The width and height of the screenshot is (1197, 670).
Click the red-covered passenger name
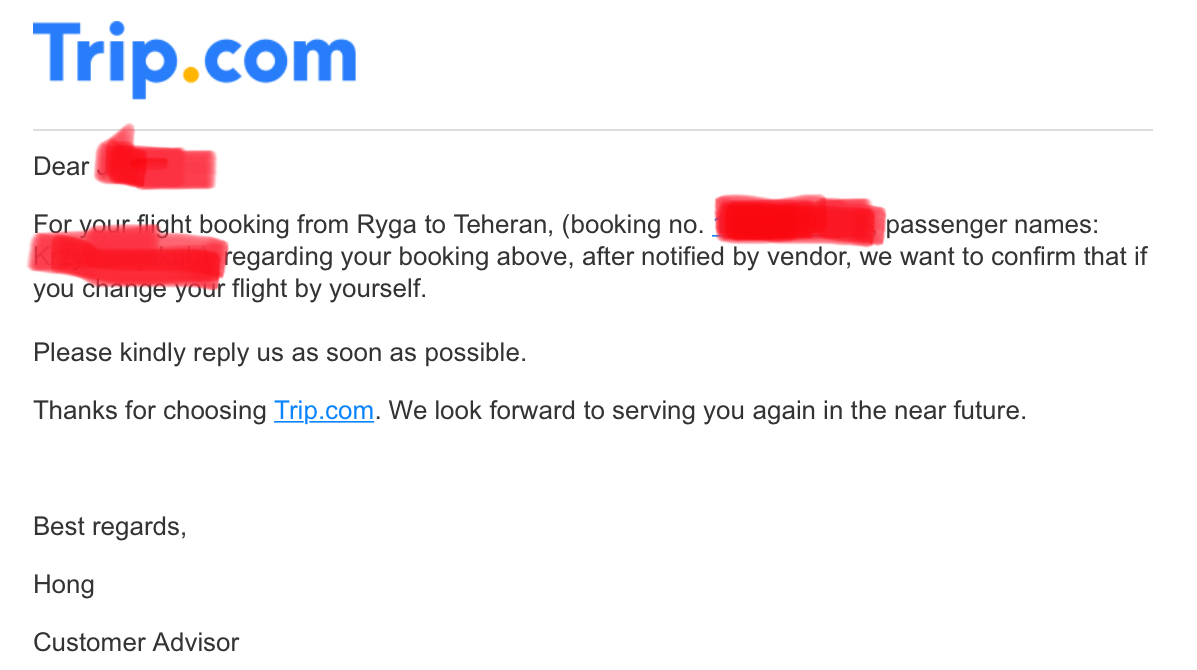[128, 256]
